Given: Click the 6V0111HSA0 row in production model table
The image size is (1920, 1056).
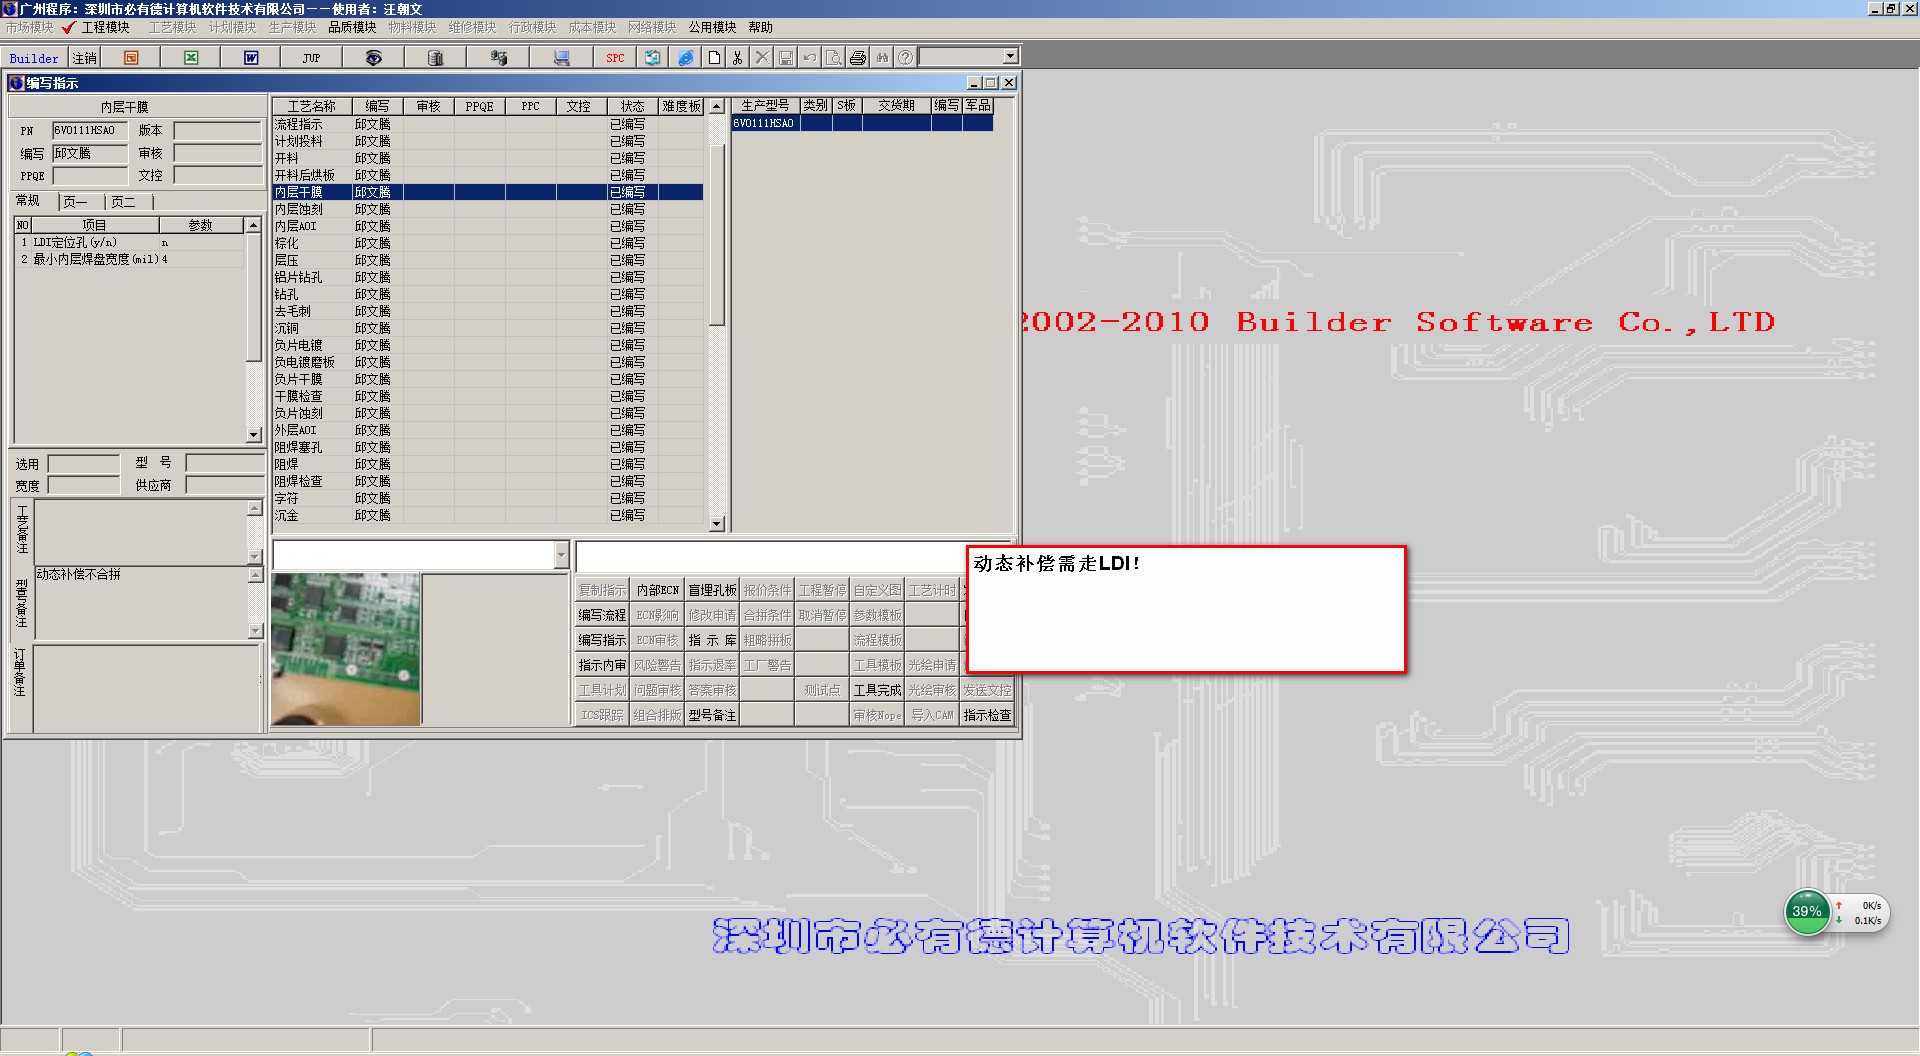Looking at the screenshot, I should click(x=862, y=123).
